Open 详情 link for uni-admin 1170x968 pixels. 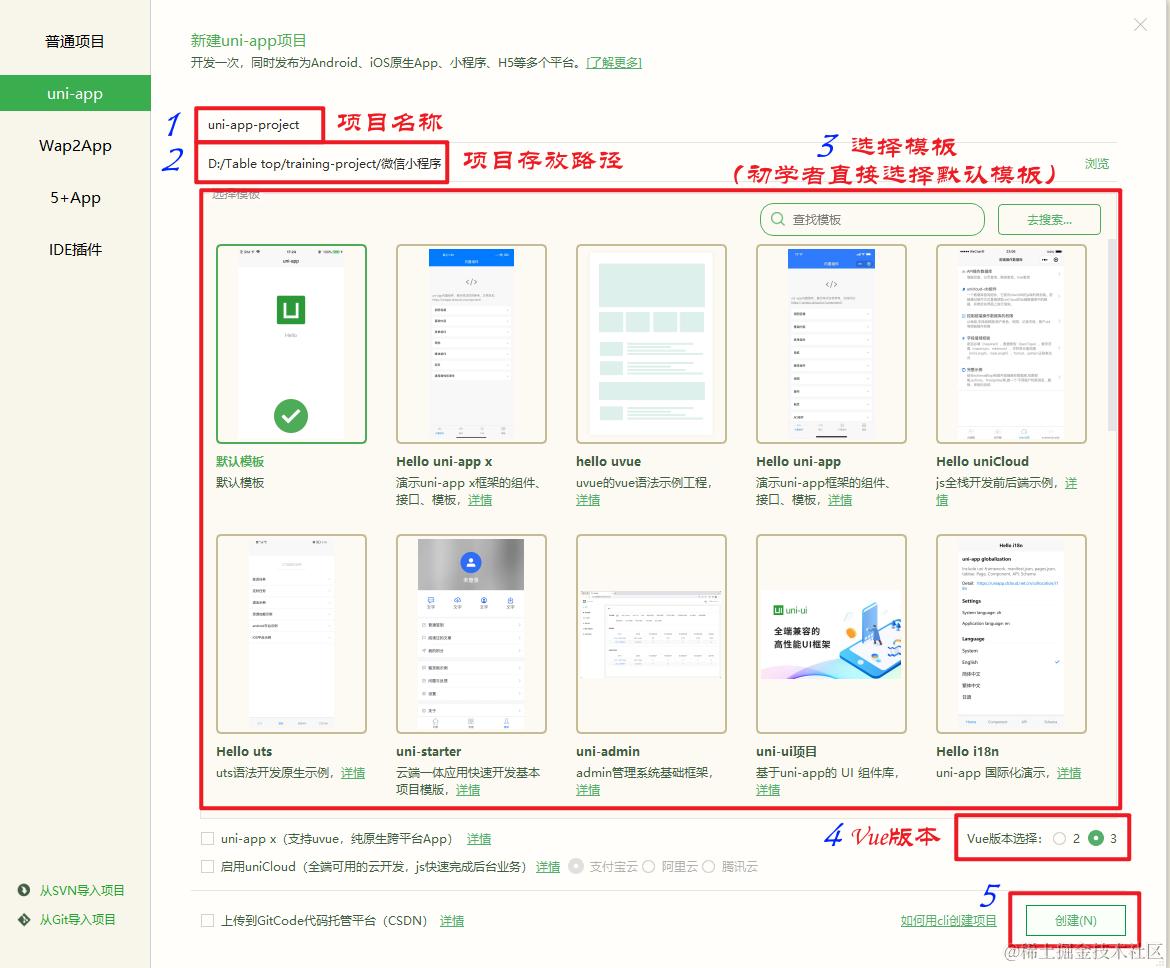tap(588, 790)
